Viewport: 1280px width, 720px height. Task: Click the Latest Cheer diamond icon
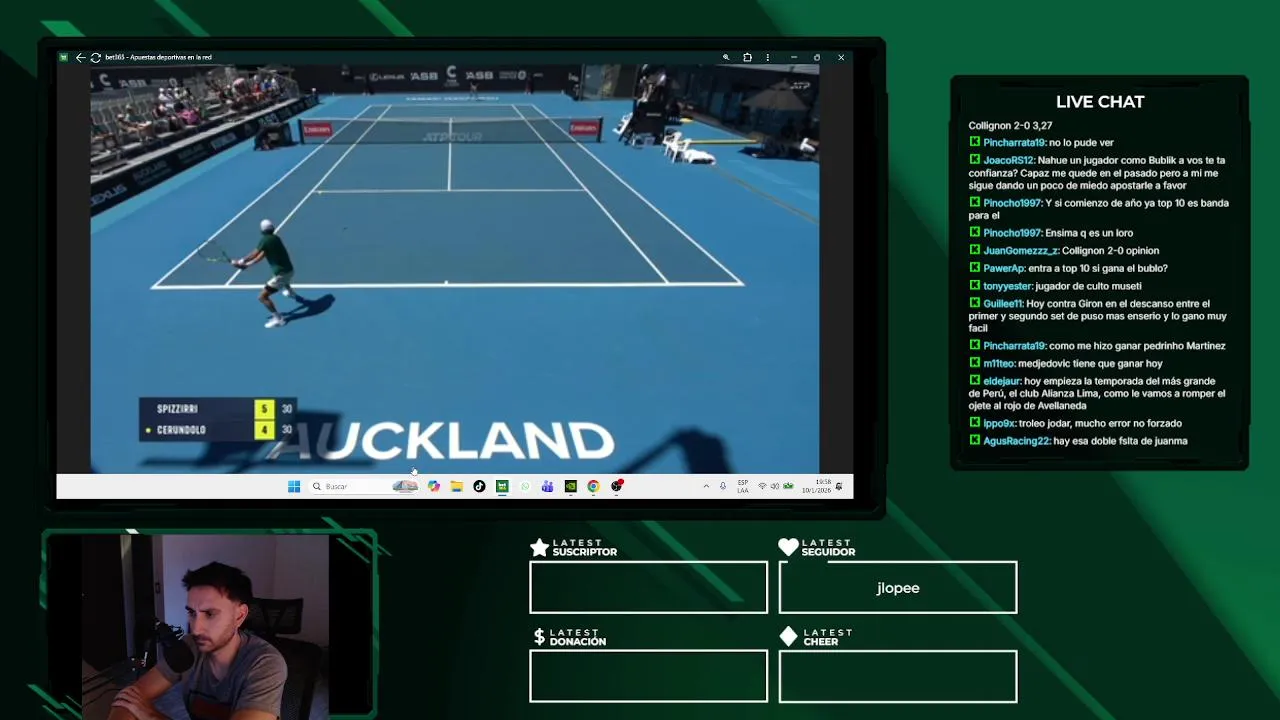[x=788, y=636]
